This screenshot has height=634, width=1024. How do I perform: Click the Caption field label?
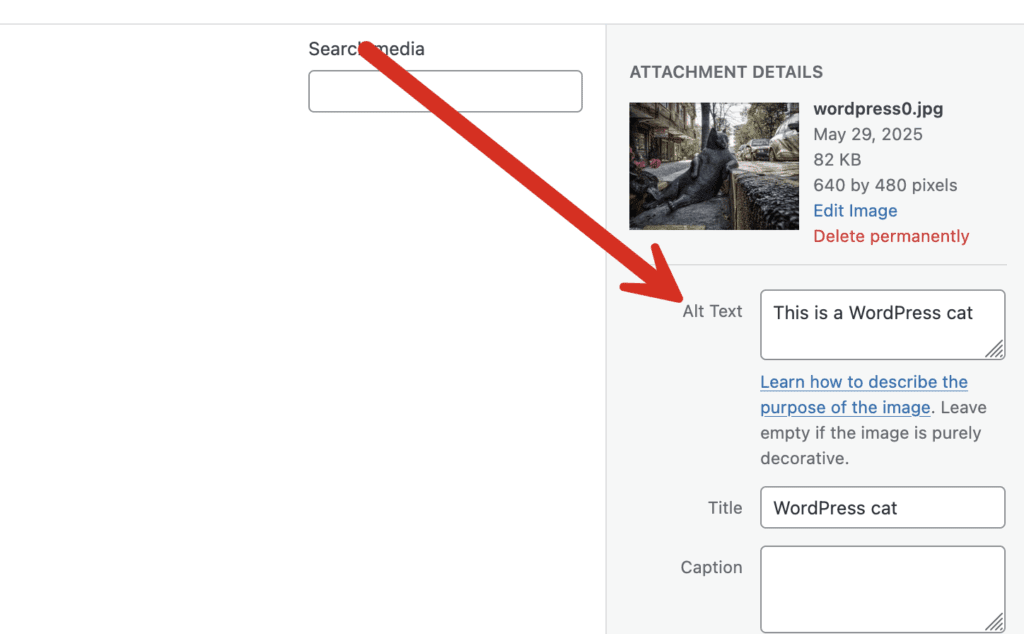coord(711,567)
